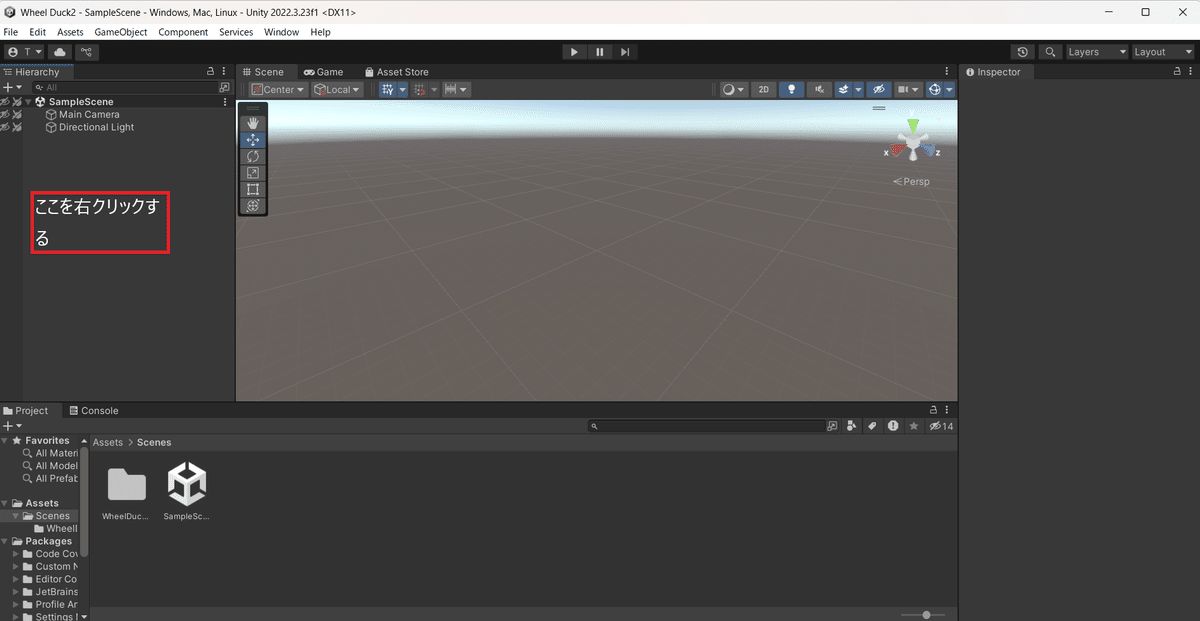Click the Play button
Screen dimensions: 1200x621
coord(574,52)
